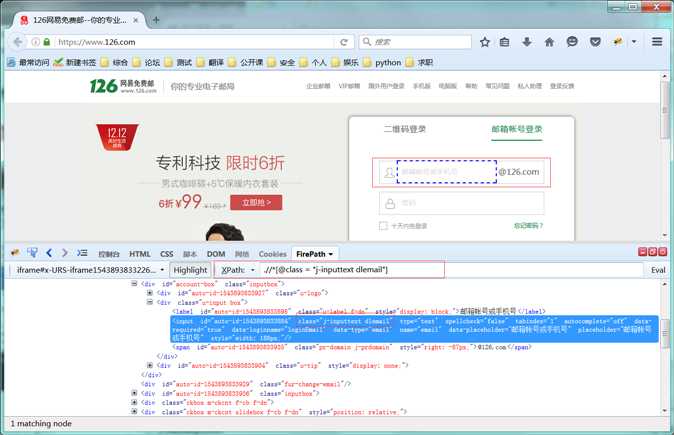Bookmark this page with the star icon
674x435 pixels.
coord(485,42)
